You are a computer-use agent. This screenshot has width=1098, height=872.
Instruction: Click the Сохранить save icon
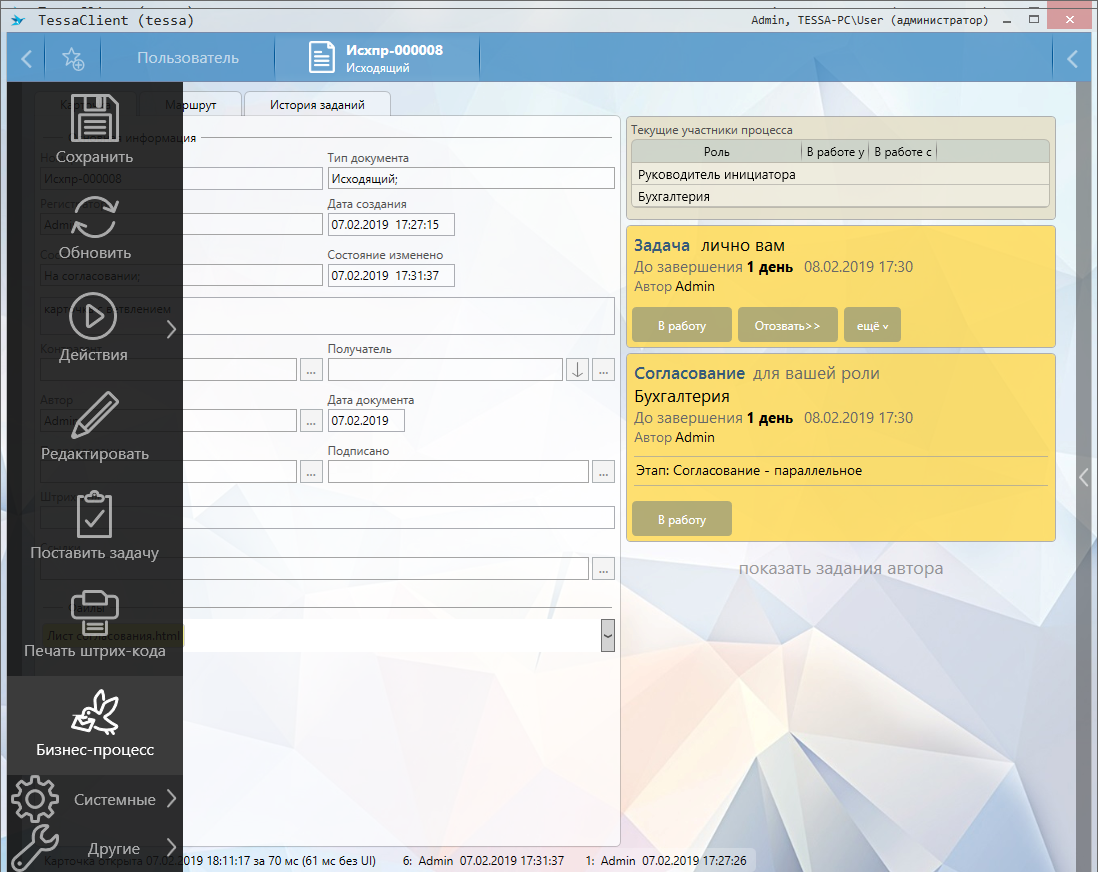tap(95, 118)
